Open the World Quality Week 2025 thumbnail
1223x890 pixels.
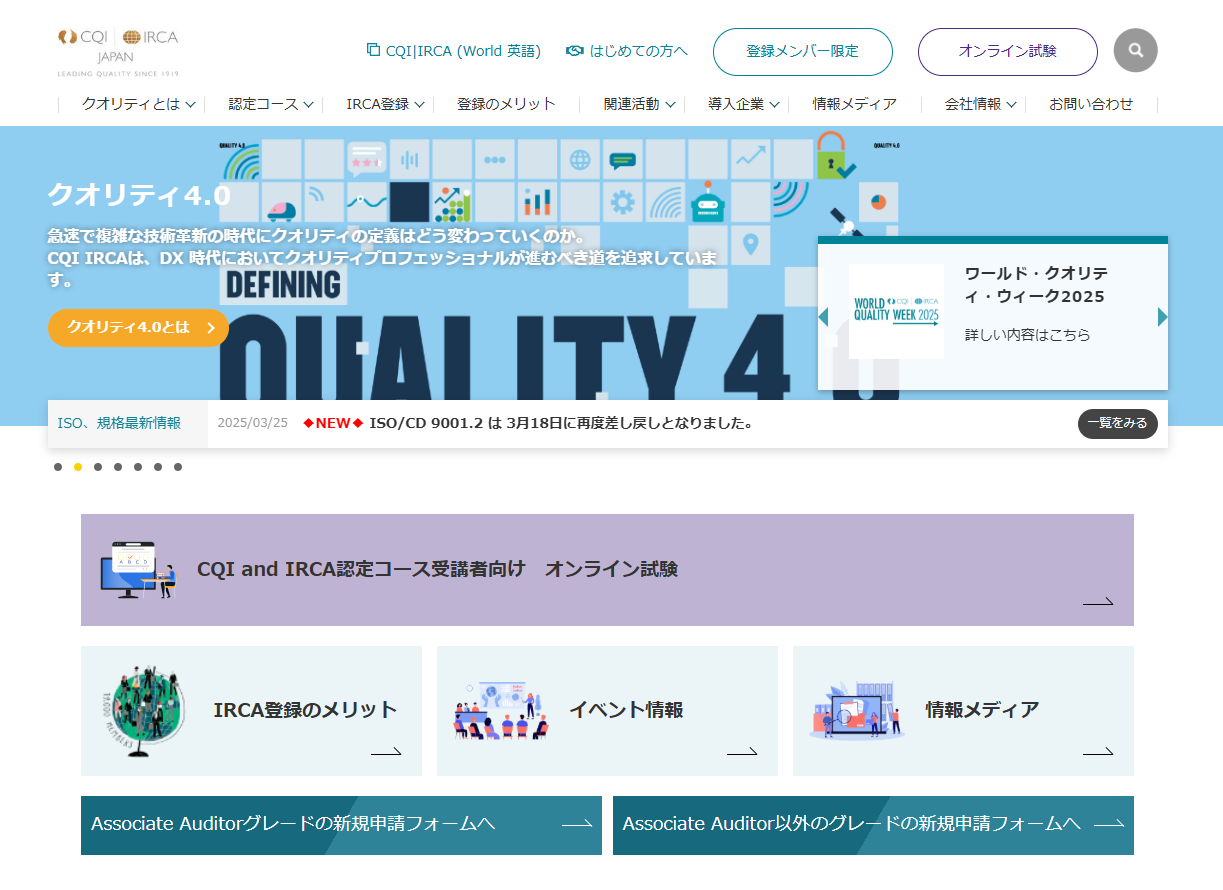click(896, 311)
